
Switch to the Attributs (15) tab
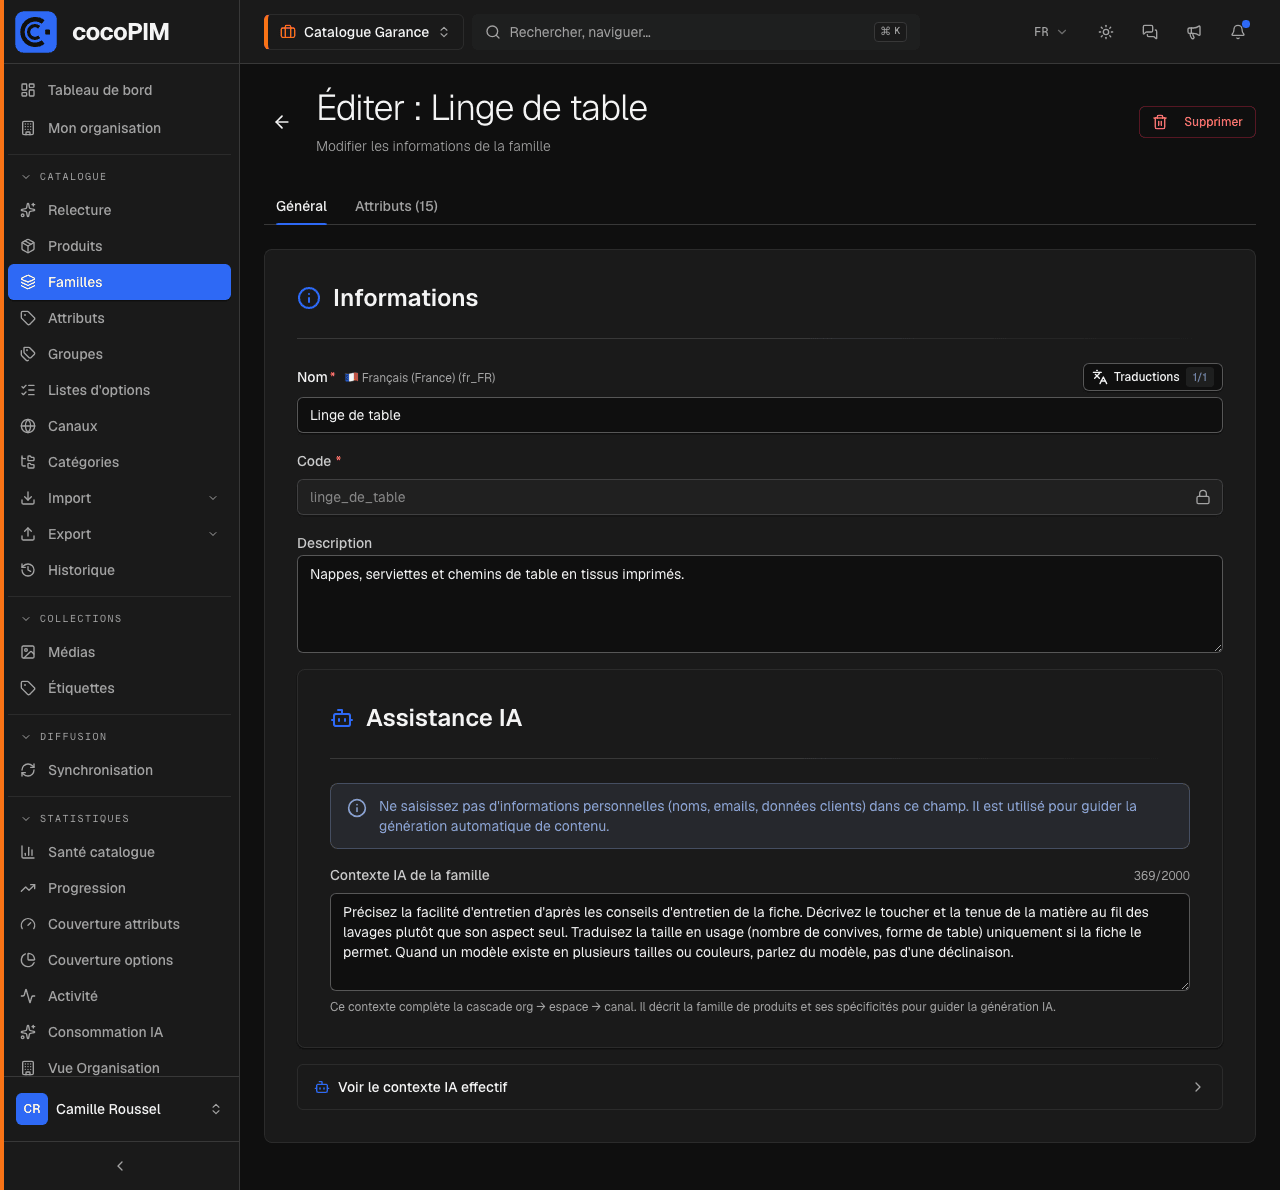(396, 206)
